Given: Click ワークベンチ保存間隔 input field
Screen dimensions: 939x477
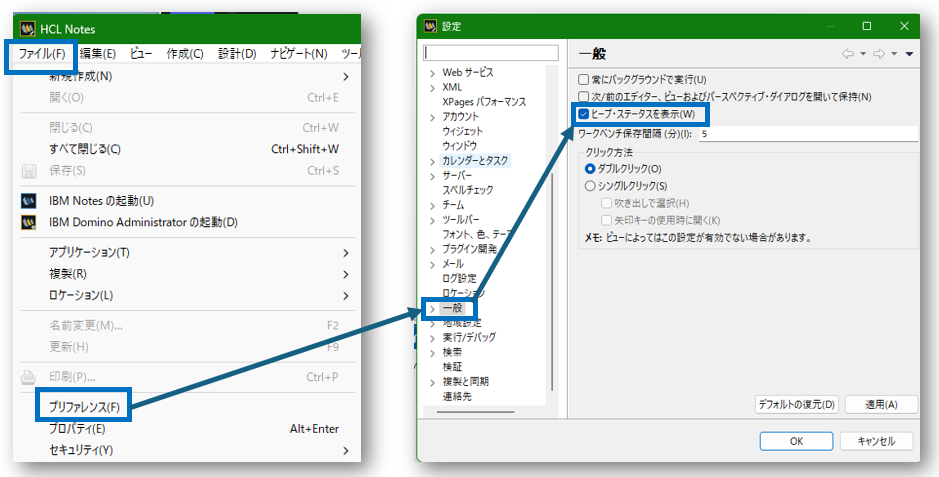Looking at the screenshot, I should (x=806, y=134).
